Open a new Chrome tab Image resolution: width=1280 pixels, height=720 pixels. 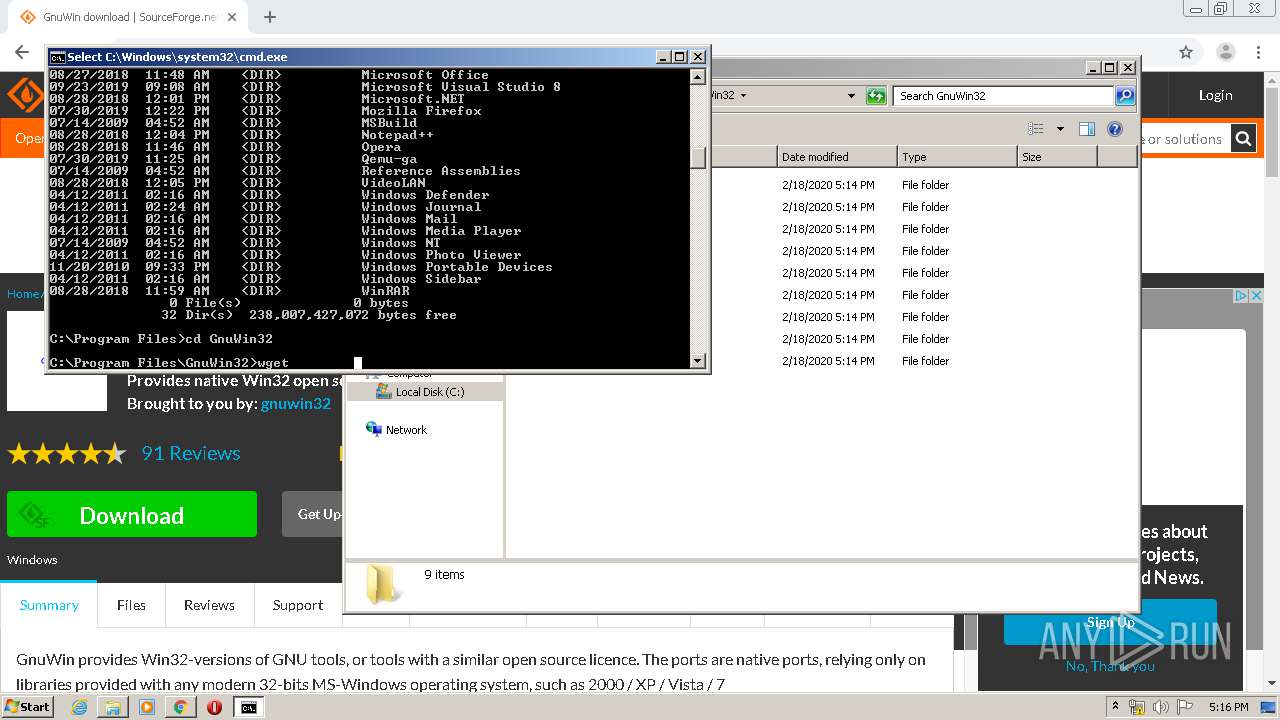[x=269, y=17]
